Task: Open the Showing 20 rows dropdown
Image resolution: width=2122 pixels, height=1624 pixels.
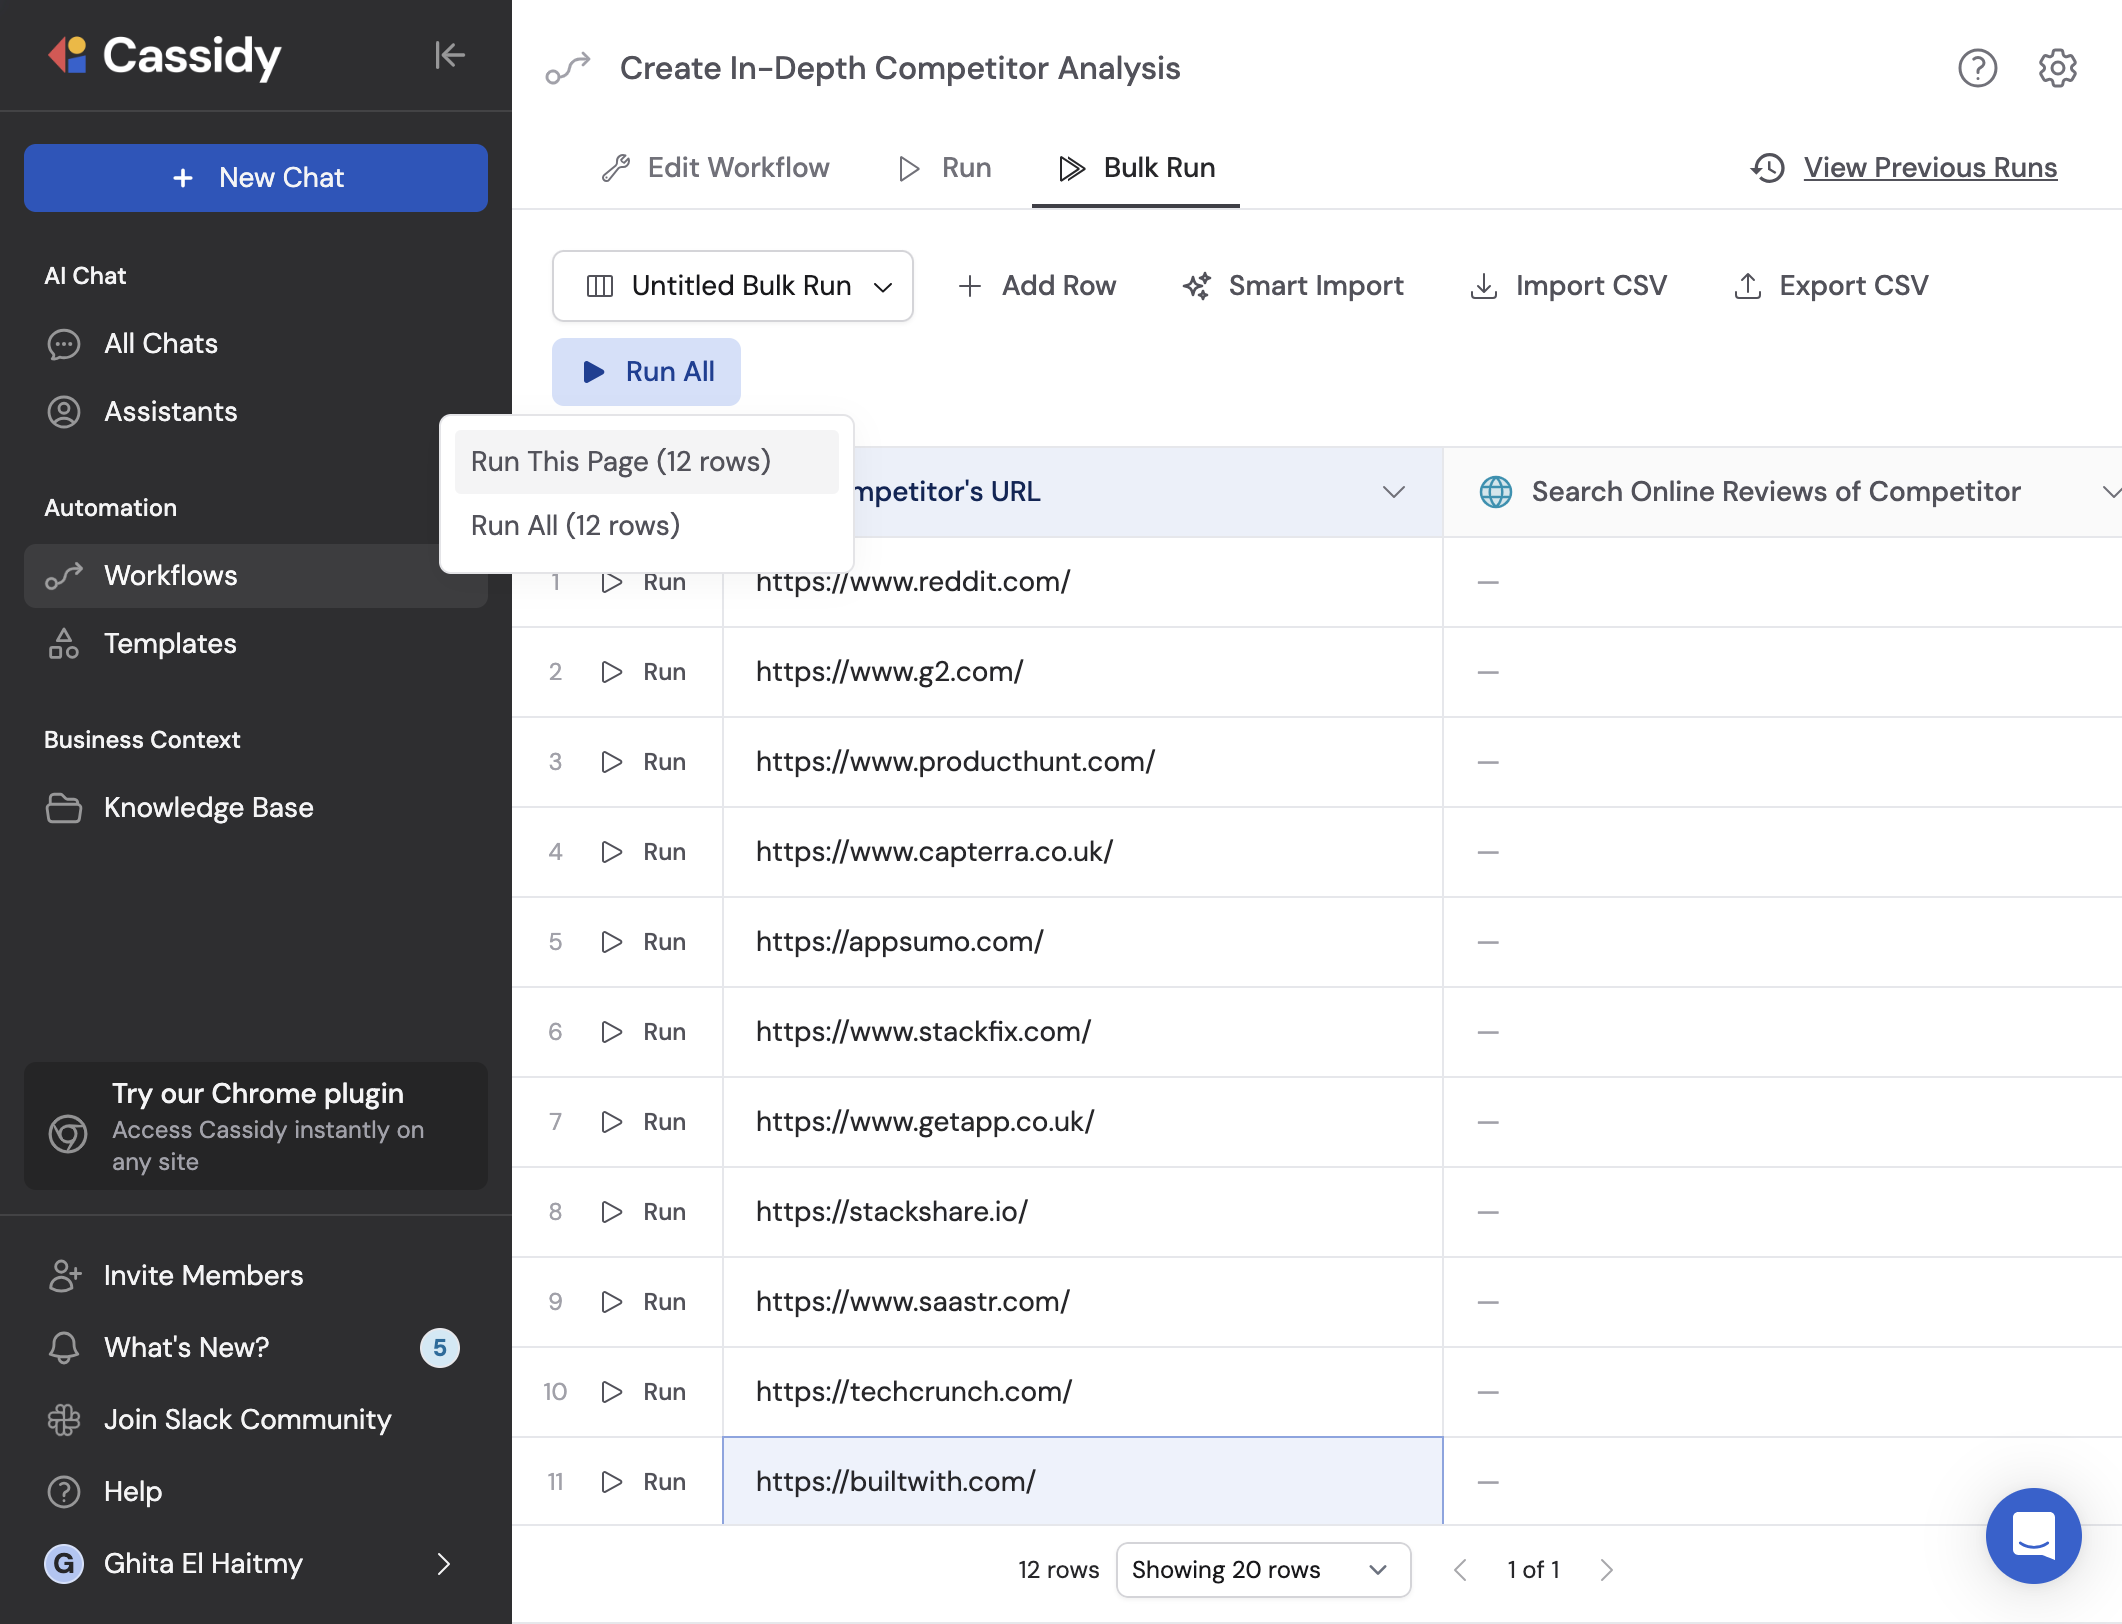Action: [x=1263, y=1570]
